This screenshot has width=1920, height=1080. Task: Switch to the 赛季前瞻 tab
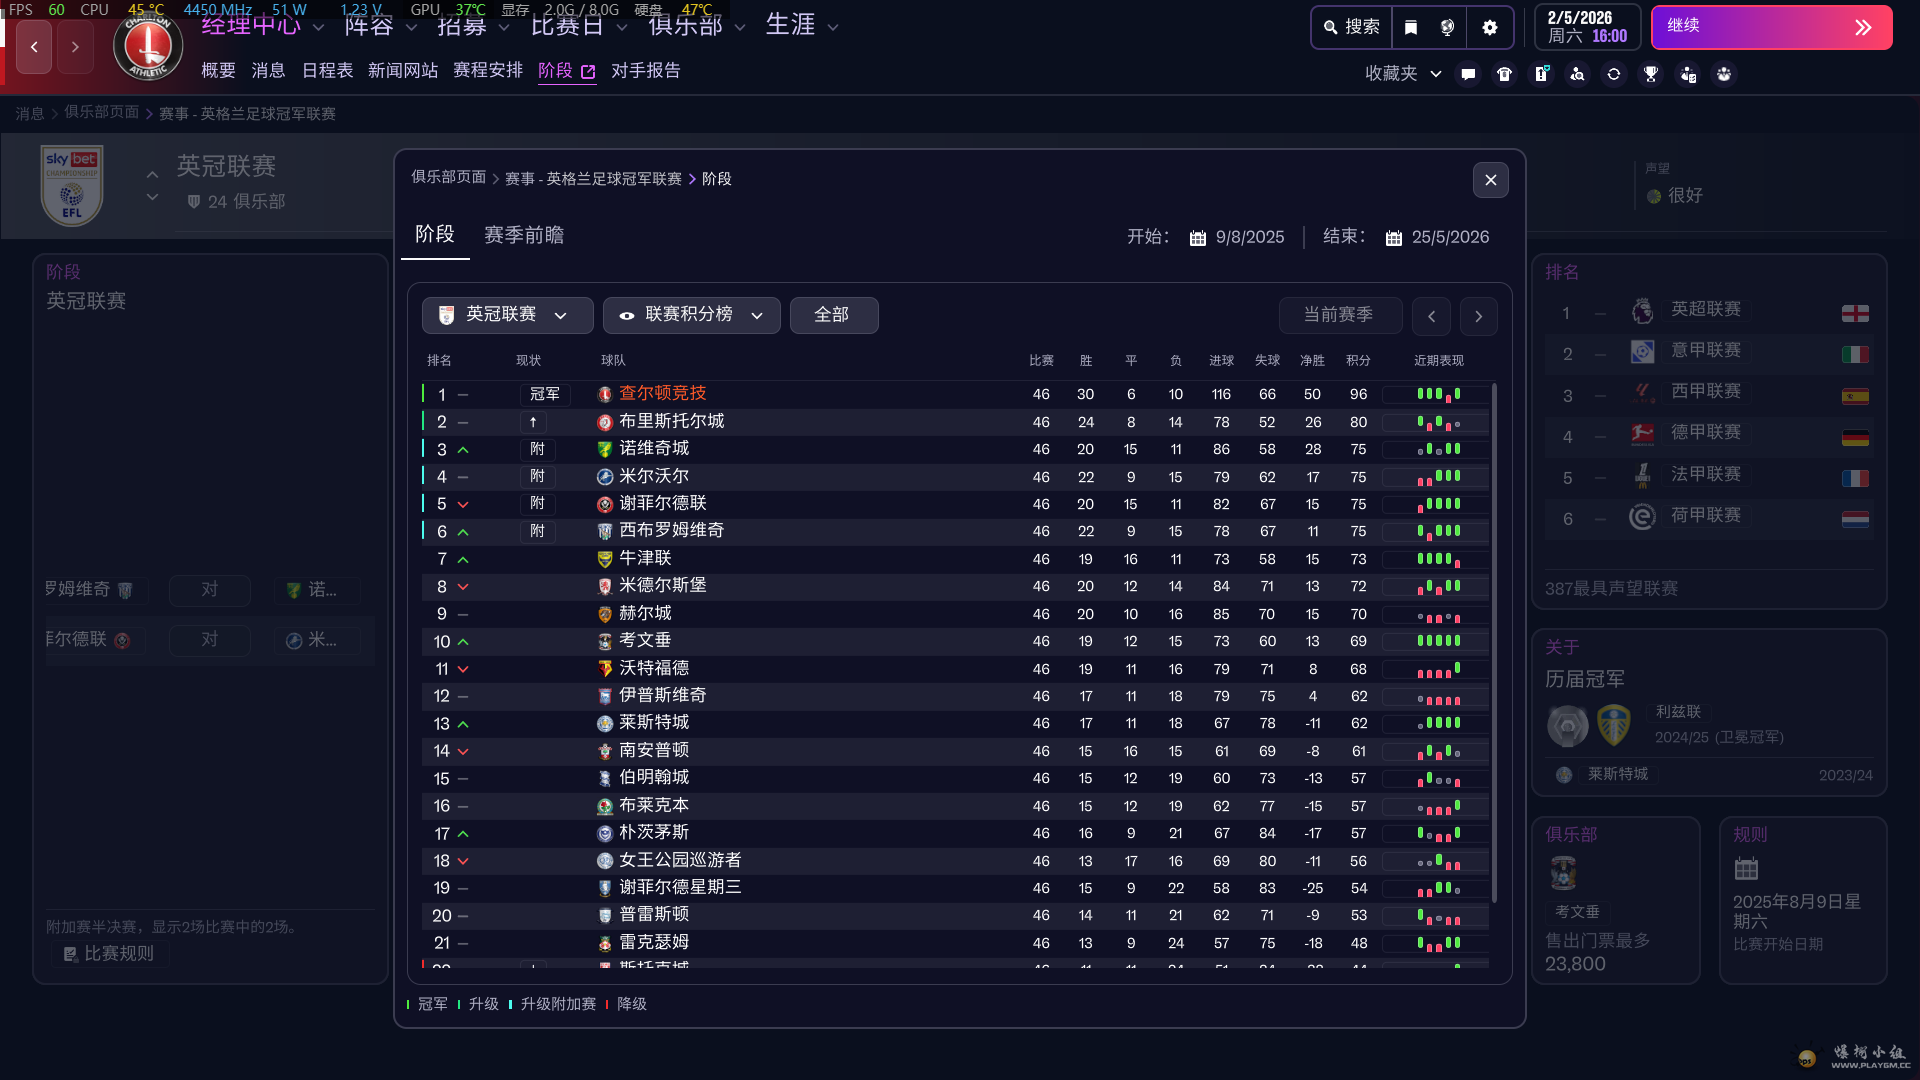coord(524,235)
